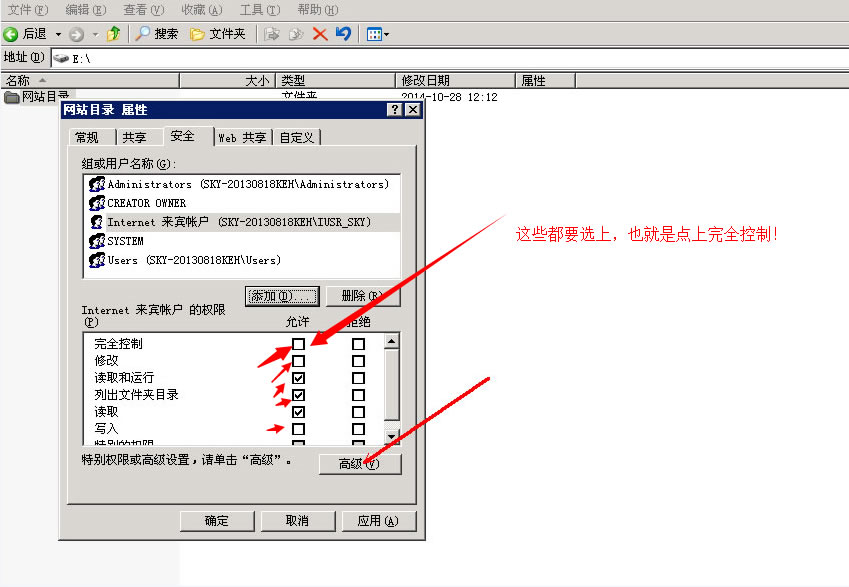Open the 查看(V) menu
The image size is (849, 587).
[143, 10]
